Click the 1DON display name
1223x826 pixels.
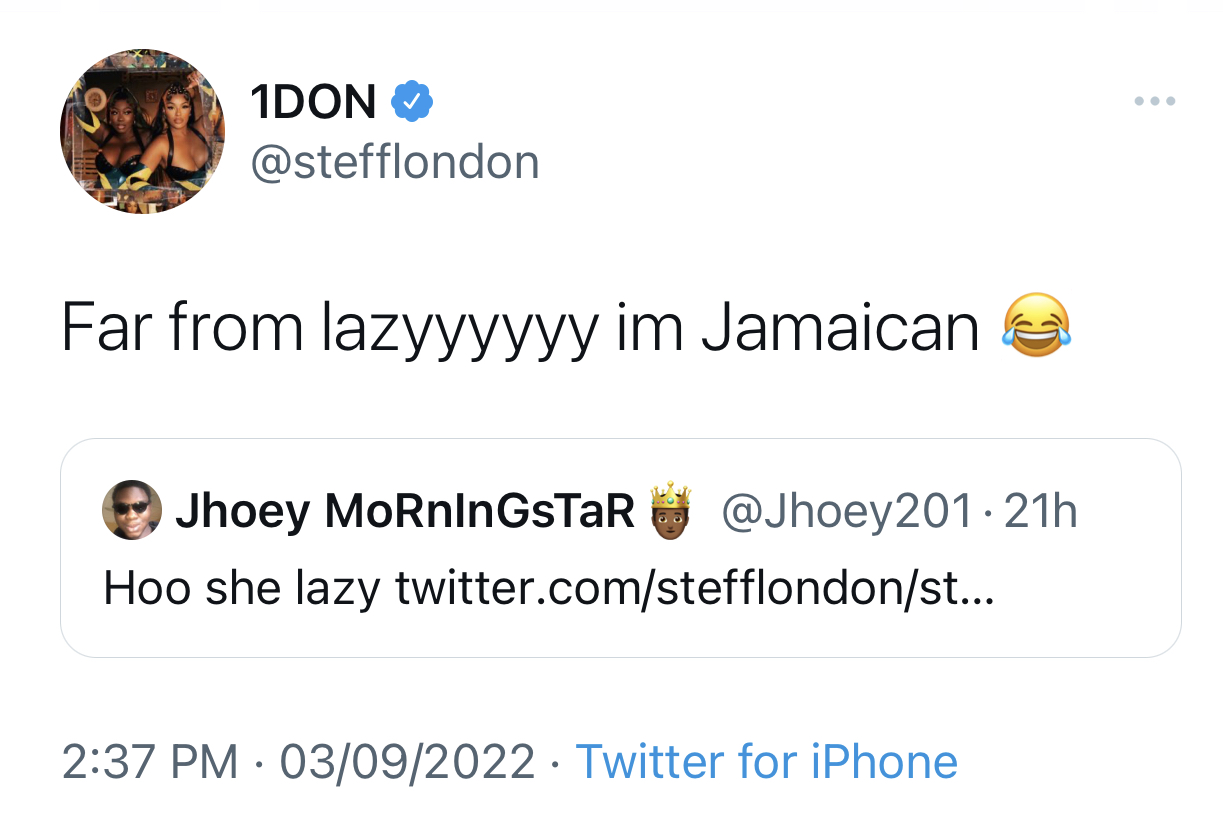click(x=314, y=102)
